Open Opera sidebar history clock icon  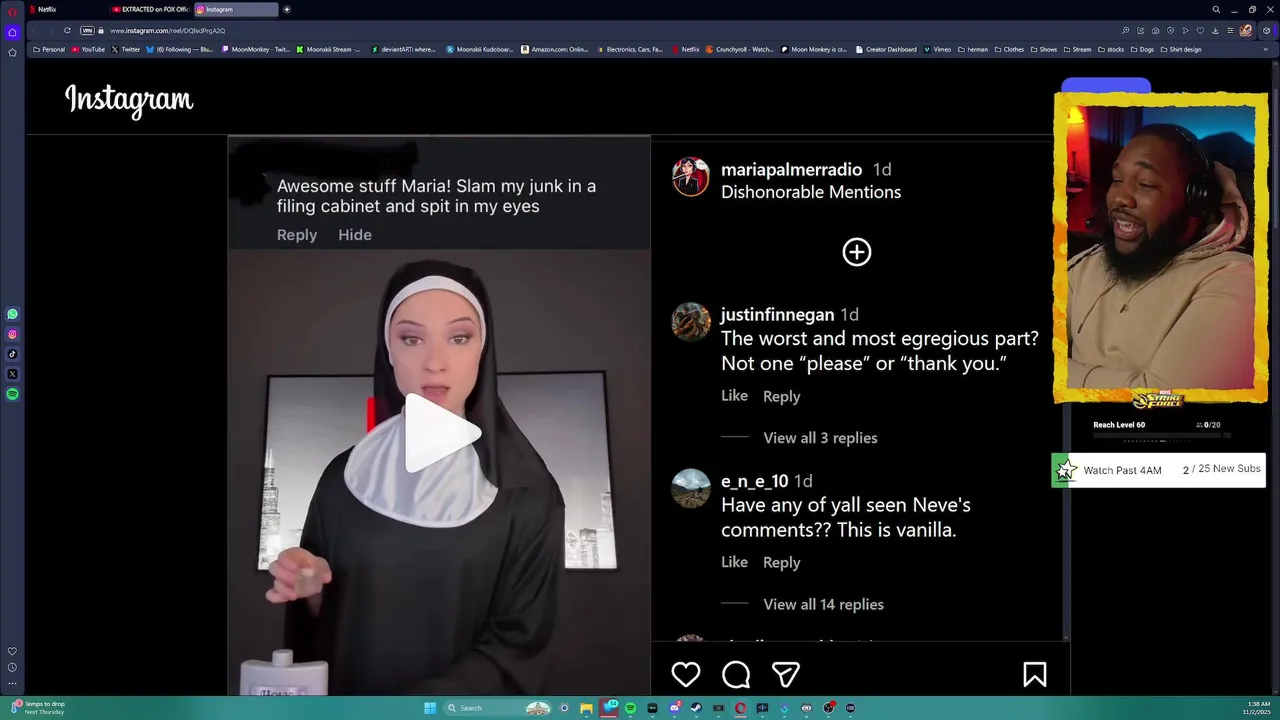[12, 667]
